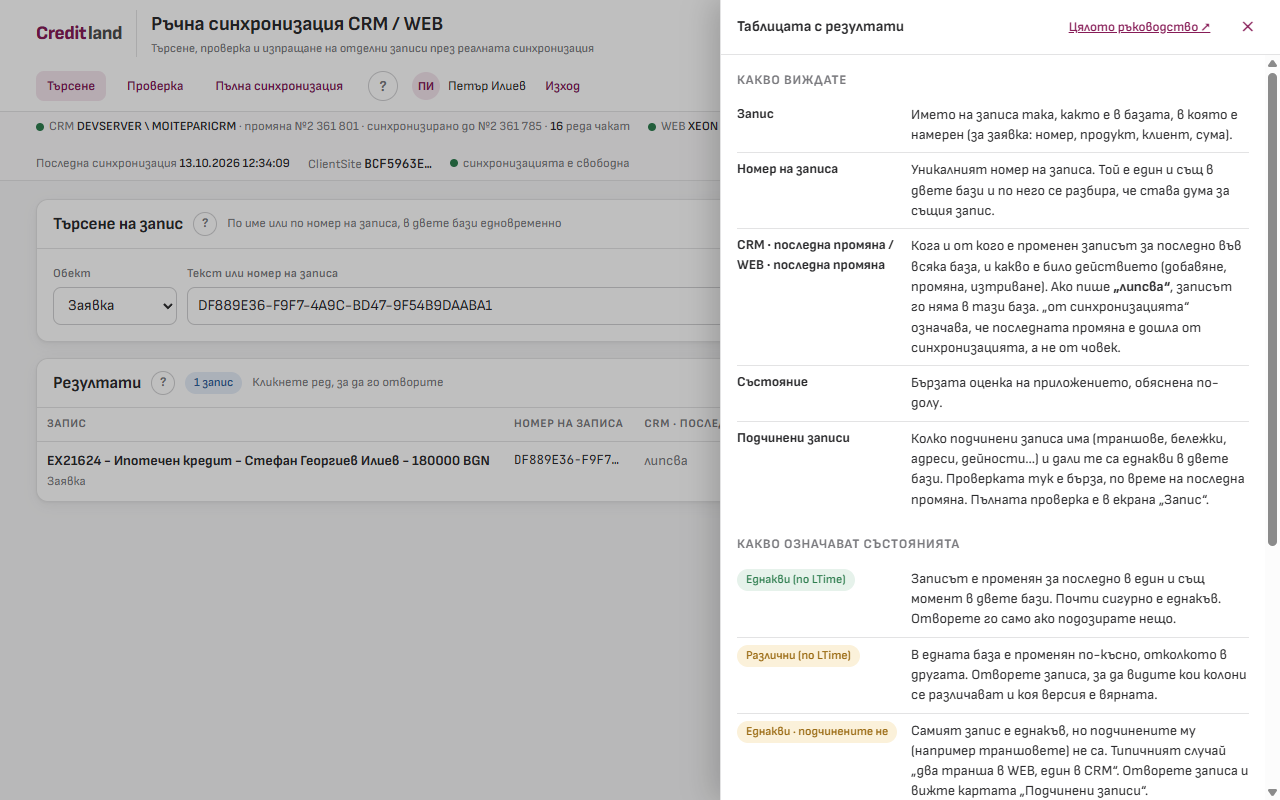Click the Ръчна синхронизация CRM / WEB title
The width and height of the screenshot is (1280, 800).
297,24
